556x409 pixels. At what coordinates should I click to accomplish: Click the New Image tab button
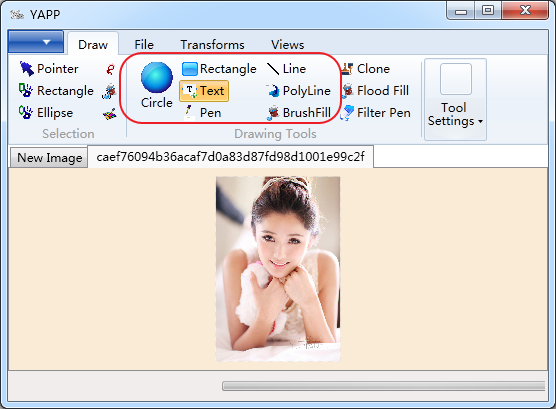click(x=50, y=157)
